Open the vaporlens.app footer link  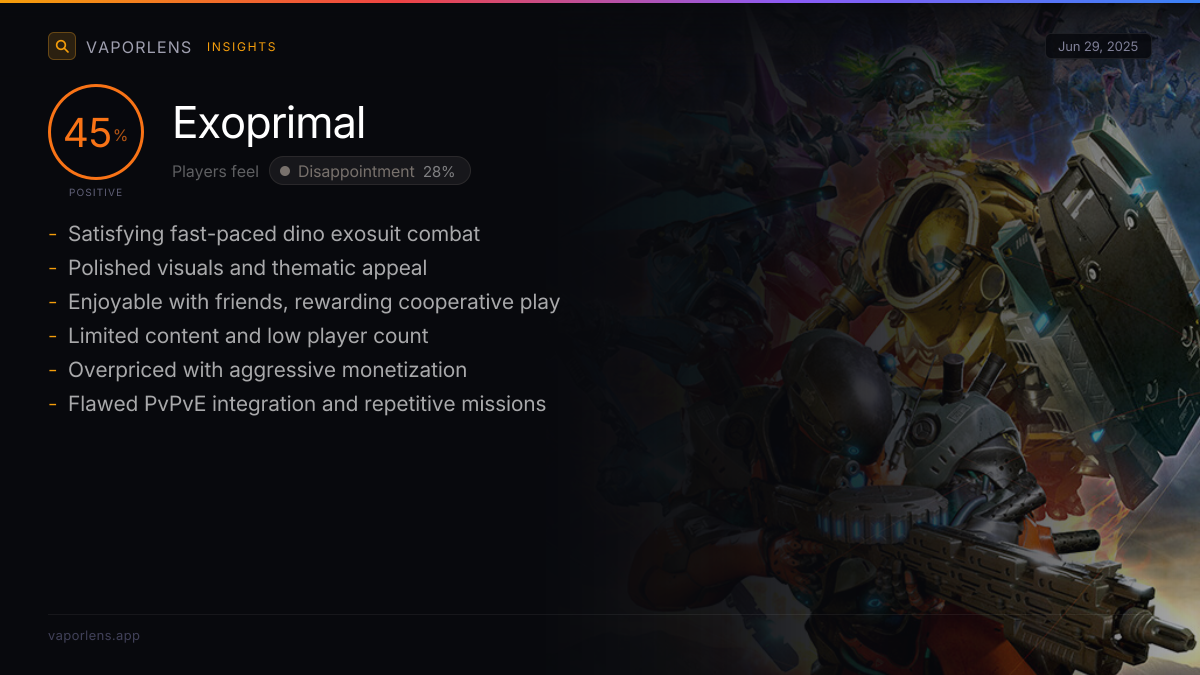(x=94, y=636)
